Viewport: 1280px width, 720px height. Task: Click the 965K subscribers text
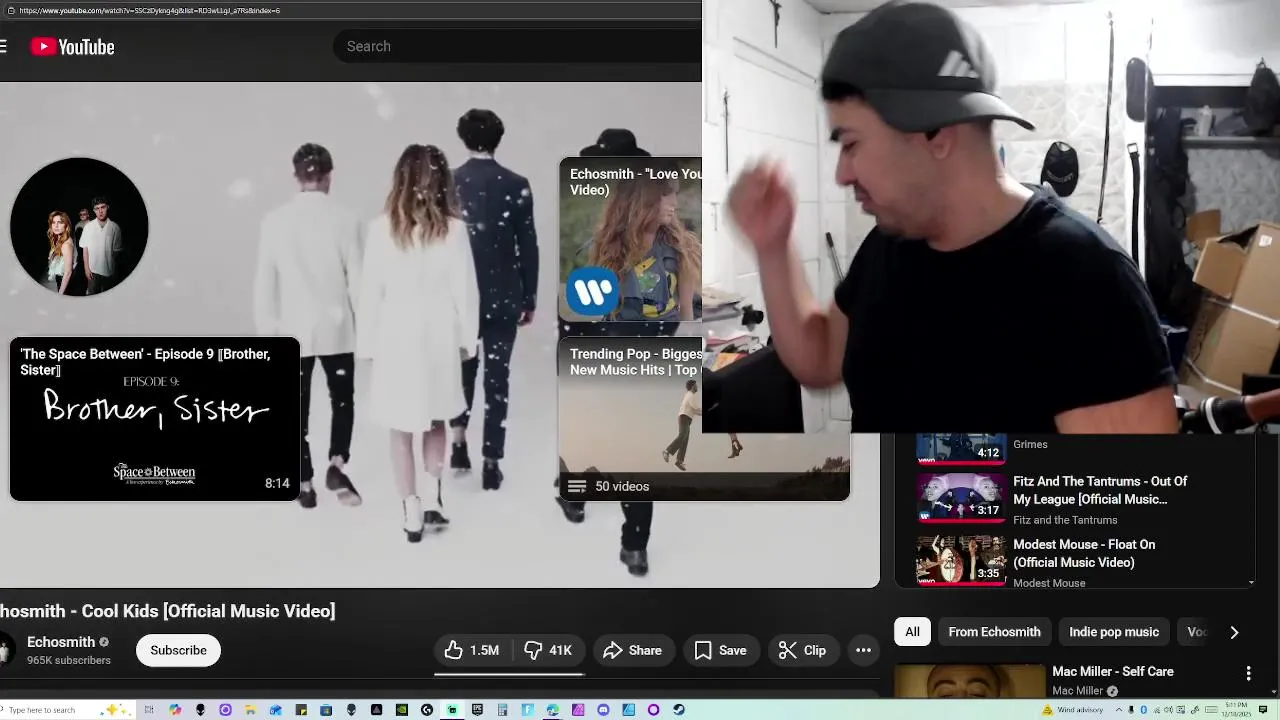(x=69, y=660)
